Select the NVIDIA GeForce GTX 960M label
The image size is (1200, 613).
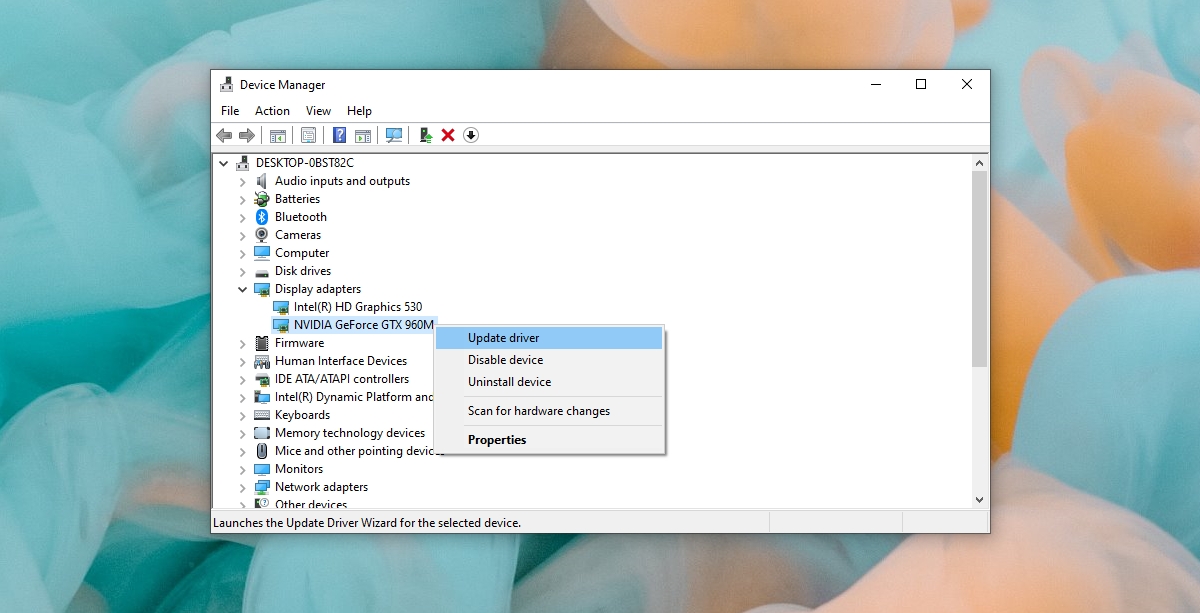pos(364,325)
